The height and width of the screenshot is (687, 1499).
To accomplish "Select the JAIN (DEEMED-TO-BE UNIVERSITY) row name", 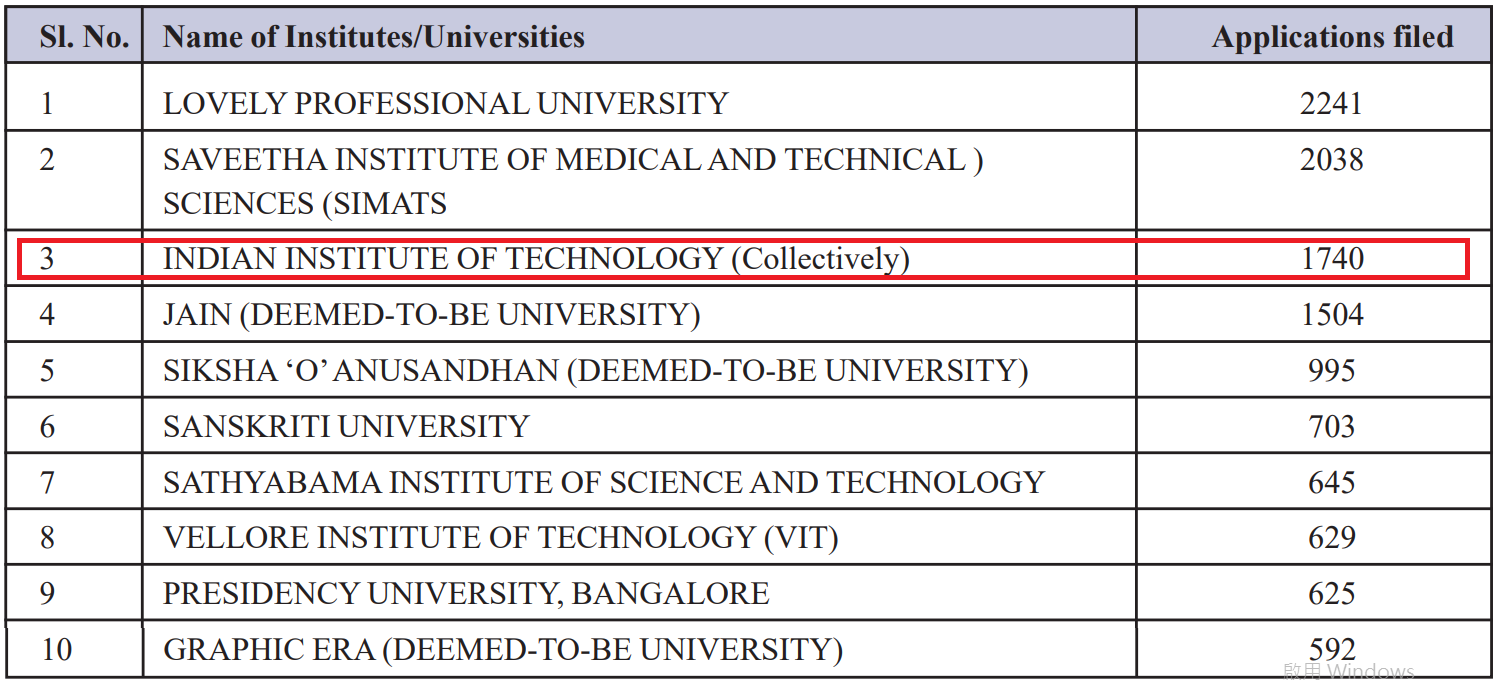I will (431, 315).
